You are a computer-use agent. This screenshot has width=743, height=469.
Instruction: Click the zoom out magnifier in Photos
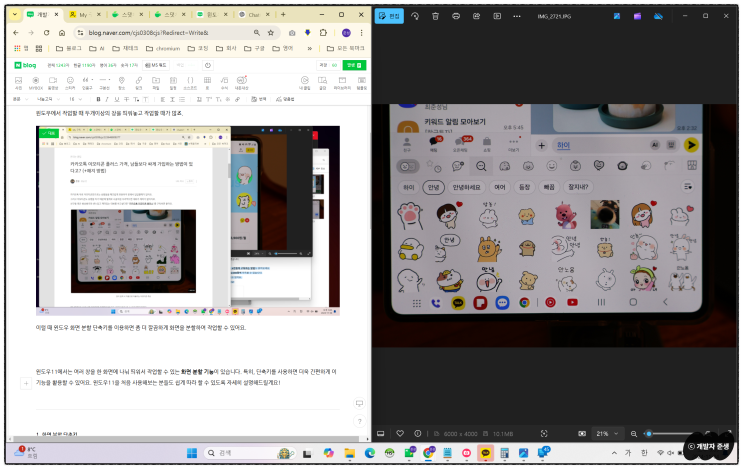(x=634, y=433)
